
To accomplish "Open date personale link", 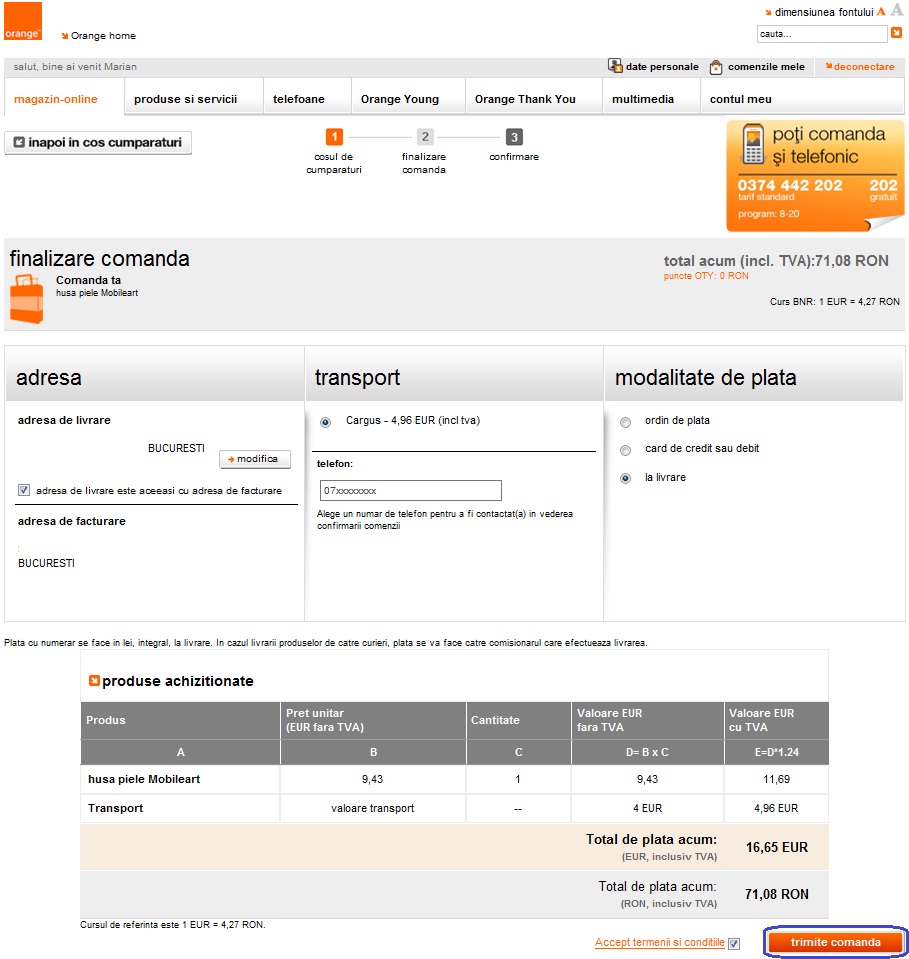I will click(x=662, y=67).
